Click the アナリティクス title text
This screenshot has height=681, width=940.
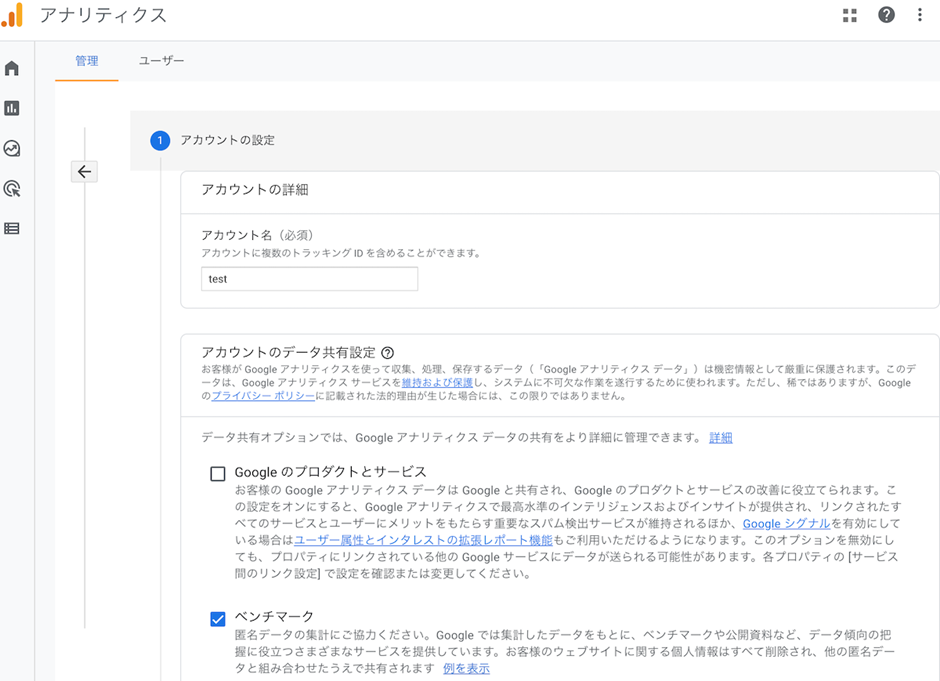pyautogui.click(x=103, y=15)
